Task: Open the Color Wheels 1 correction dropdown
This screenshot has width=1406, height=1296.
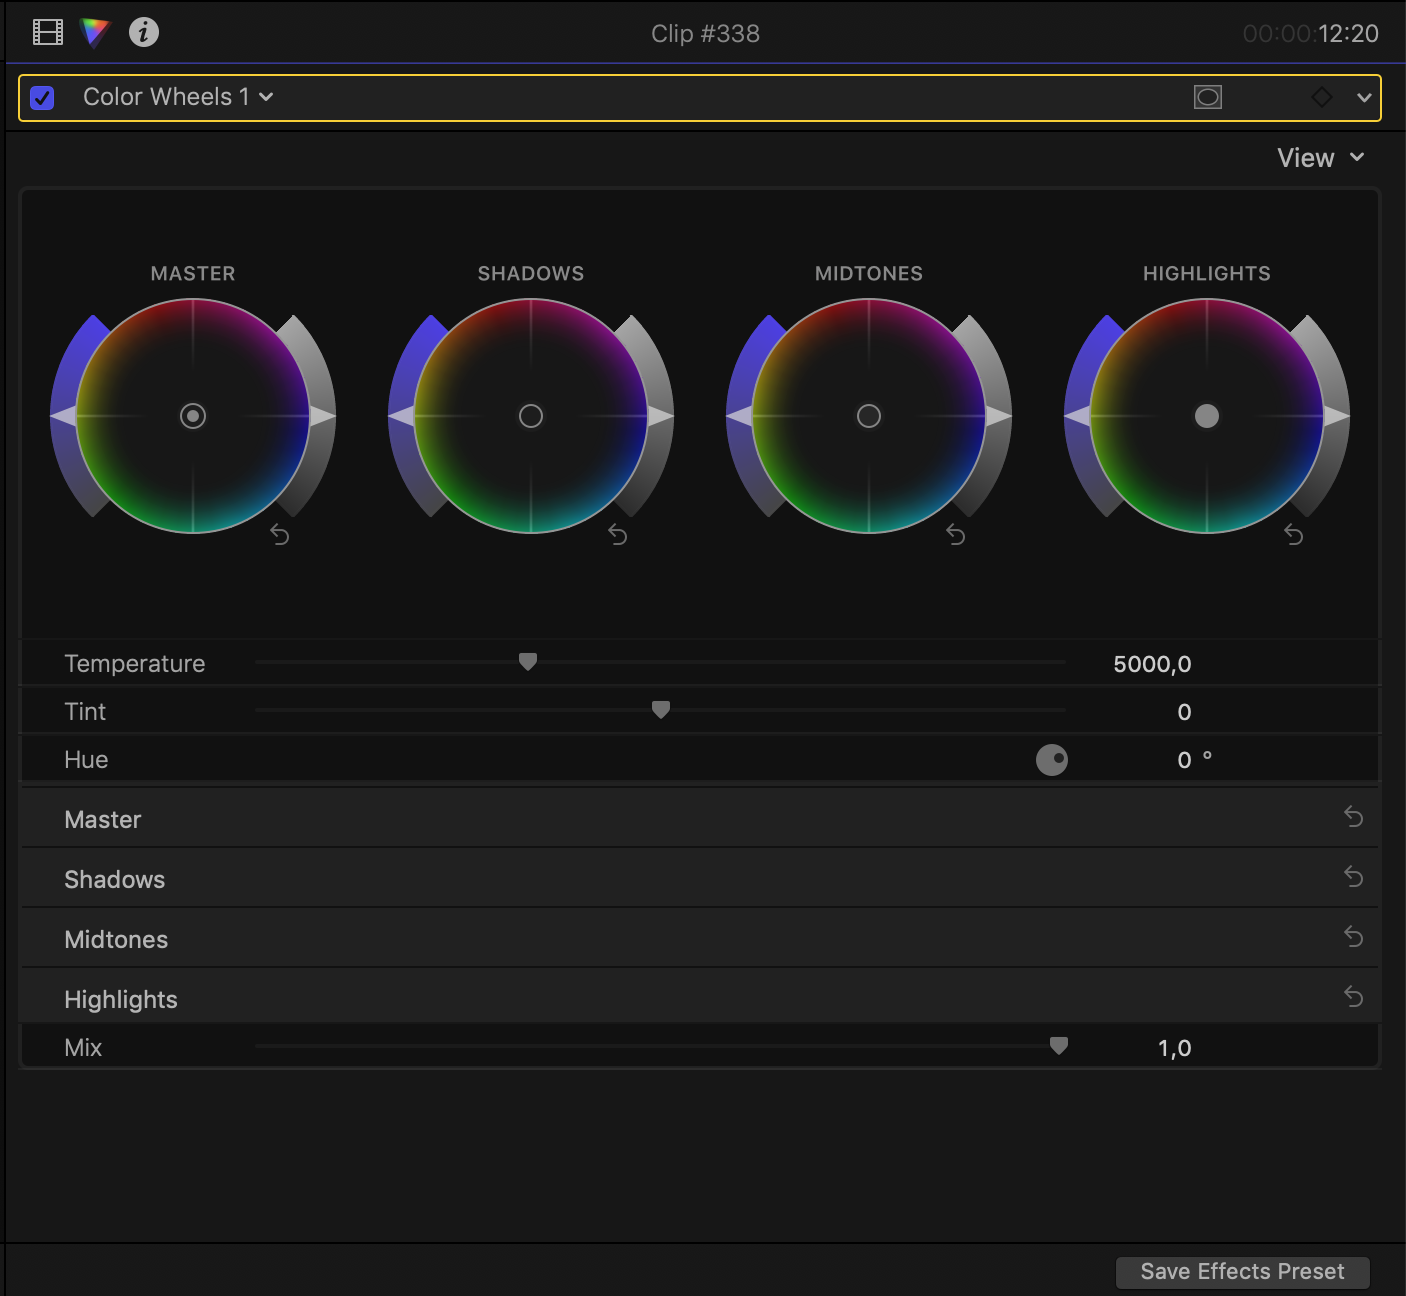Action: pyautogui.click(x=178, y=97)
